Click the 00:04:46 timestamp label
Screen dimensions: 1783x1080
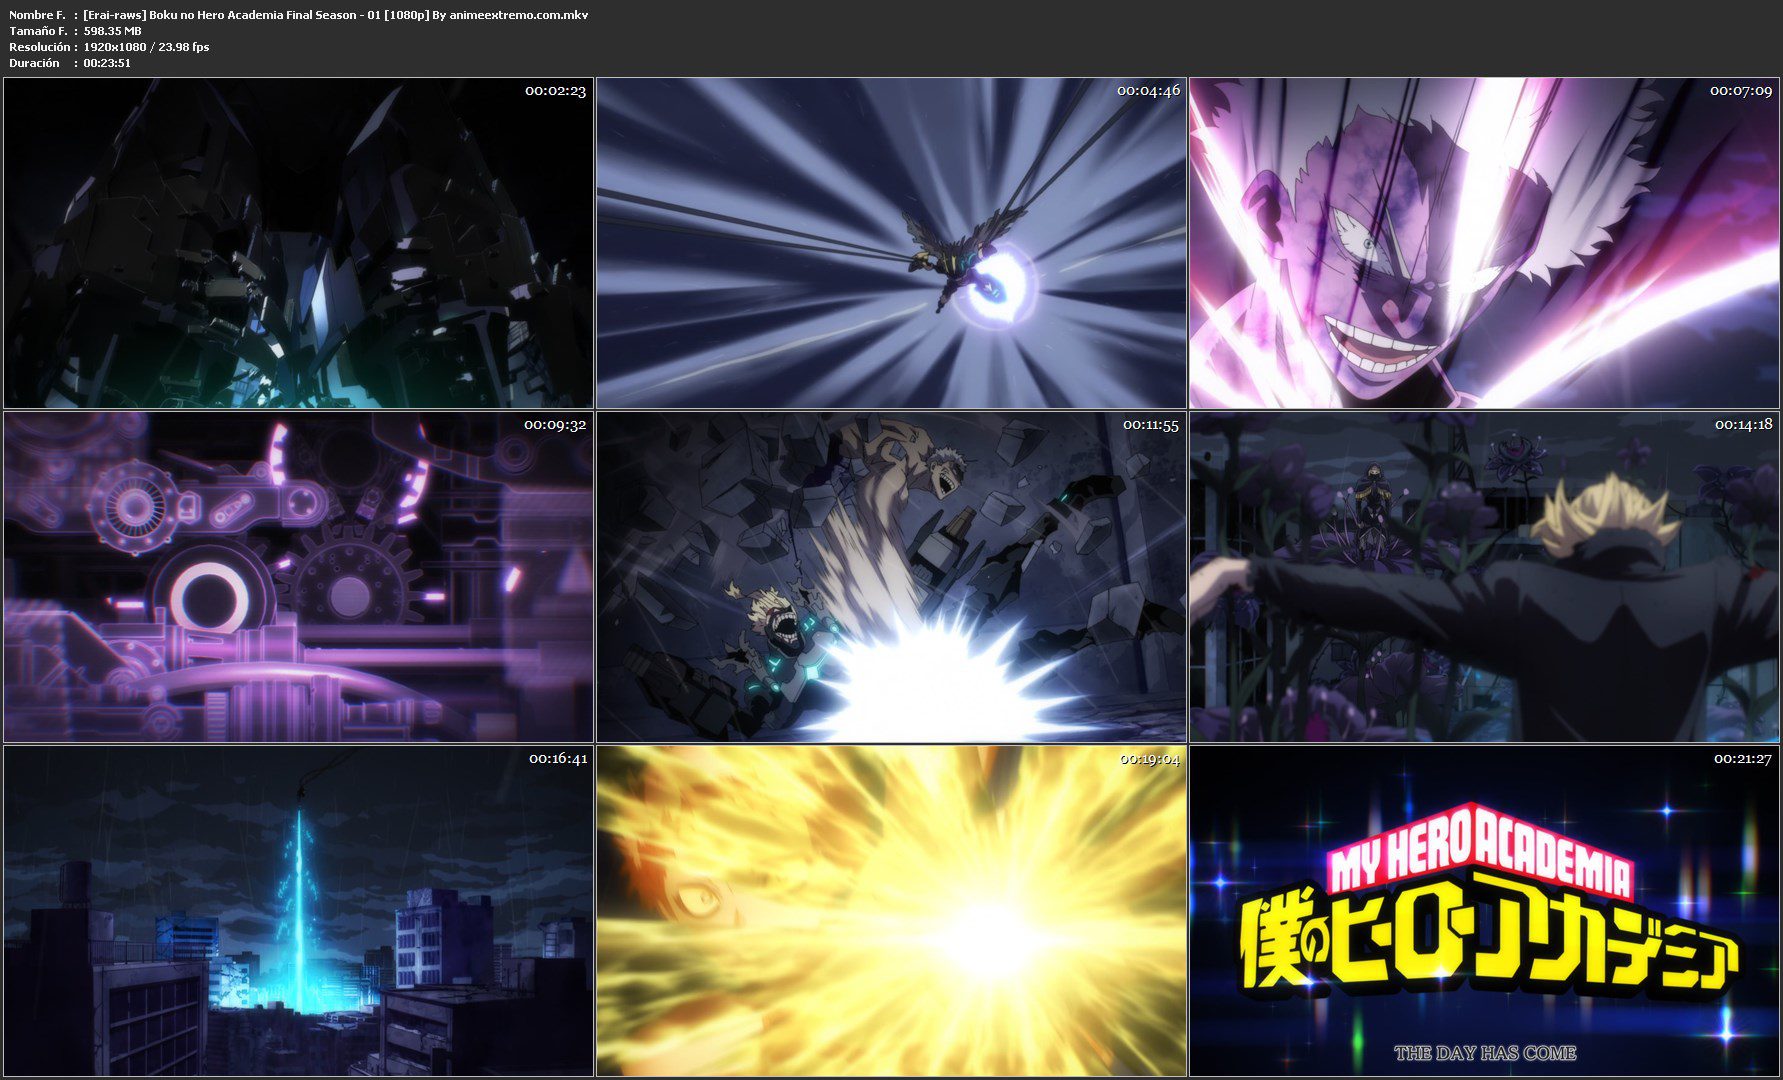(1148, 91)
